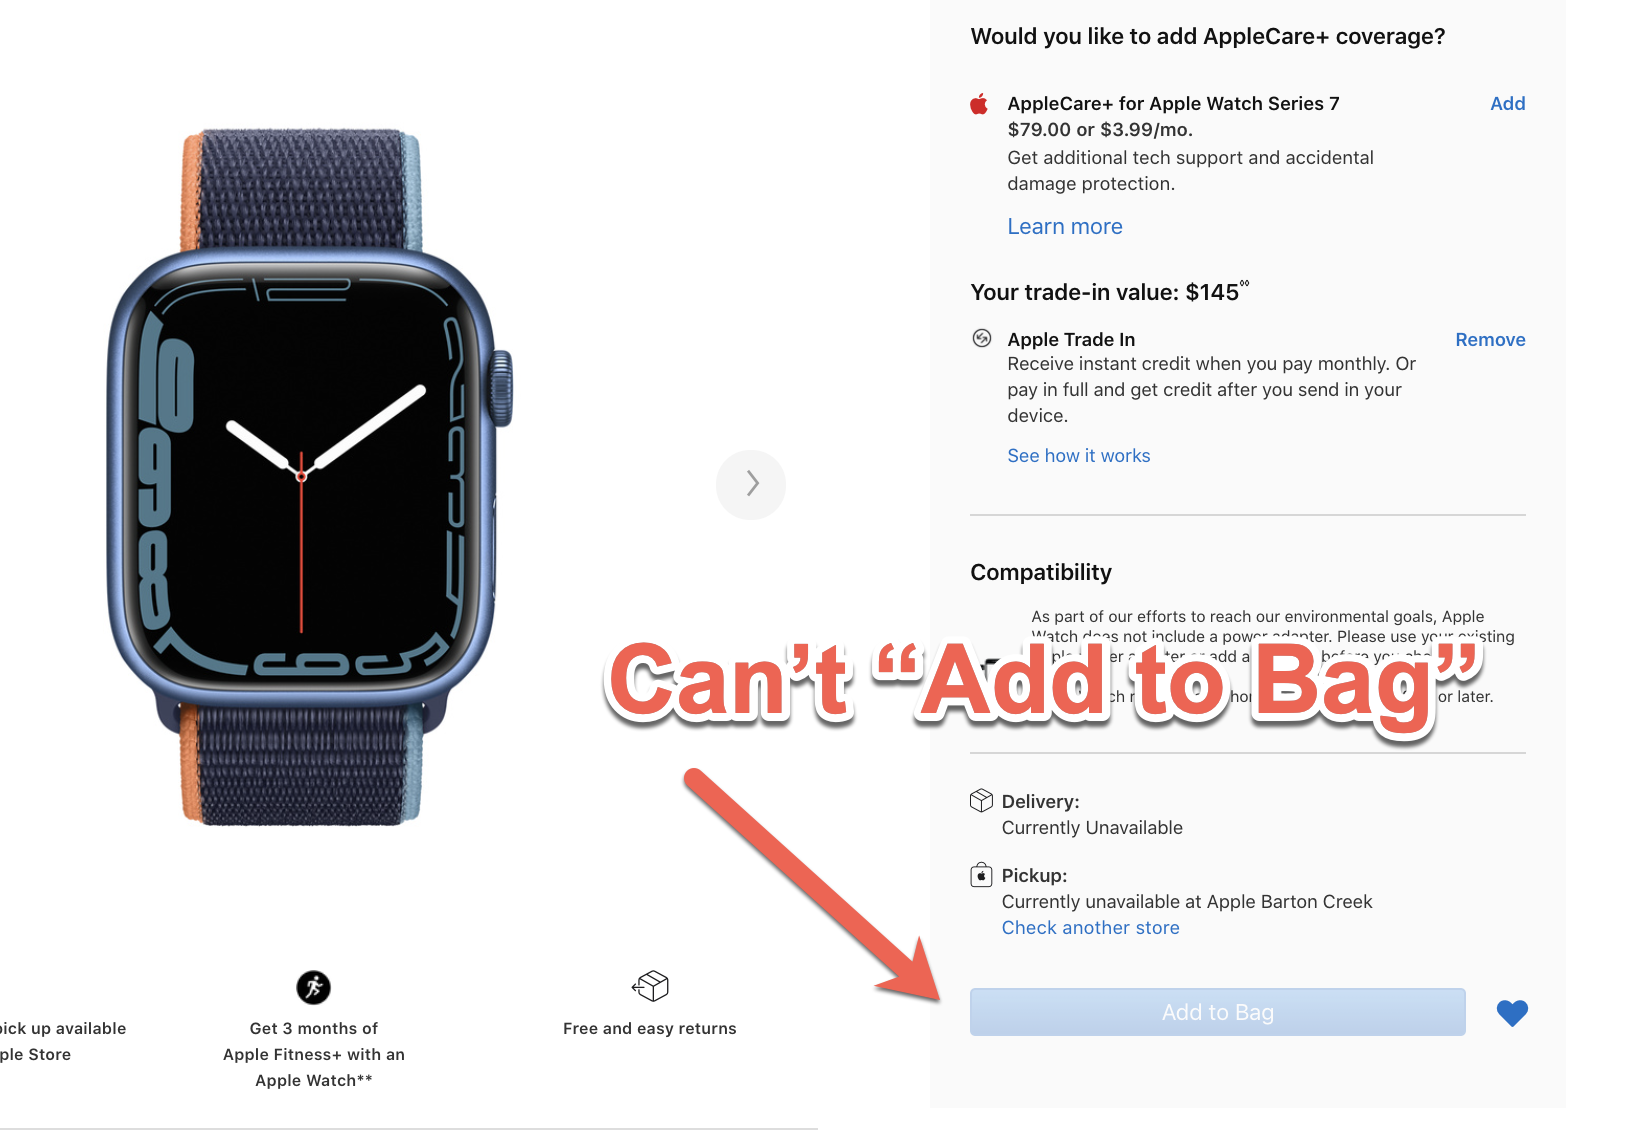This screenshot has height=1136, width=1630.
Task: Save to favorites with blue heart icon
Action: [x=1512, y=1013]
